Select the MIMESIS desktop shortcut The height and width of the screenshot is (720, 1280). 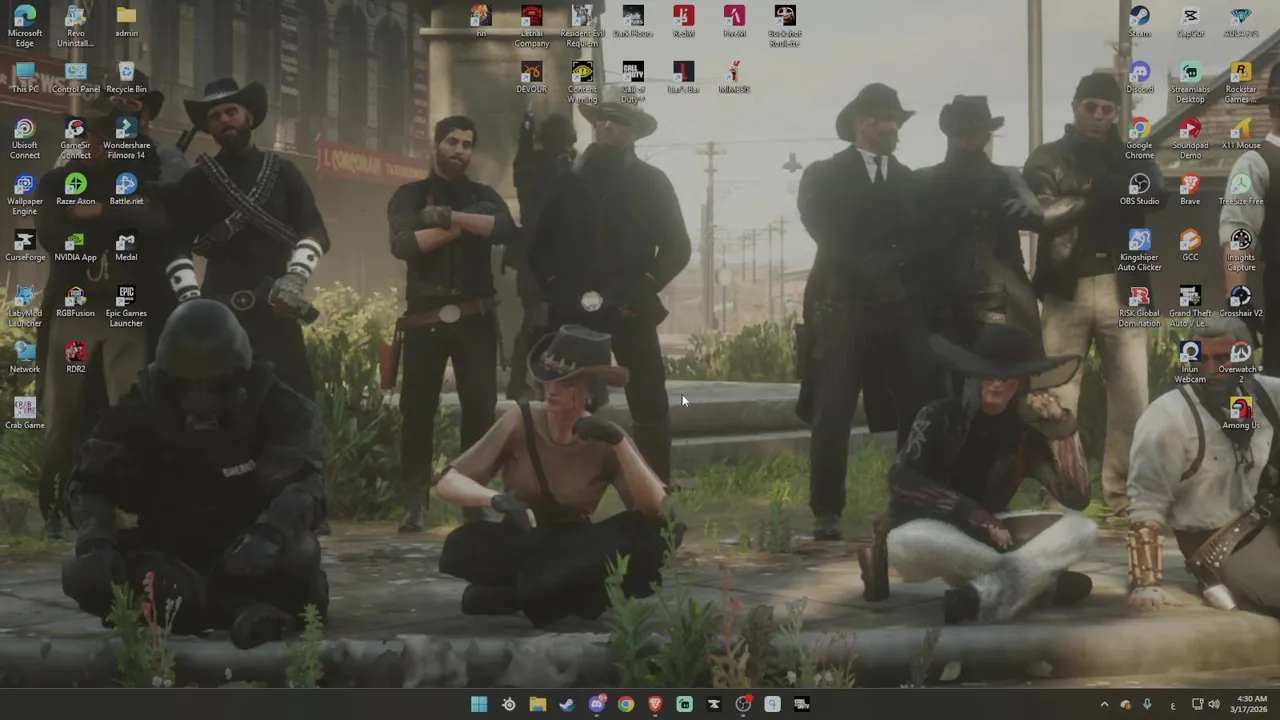[x=734, y=78]
